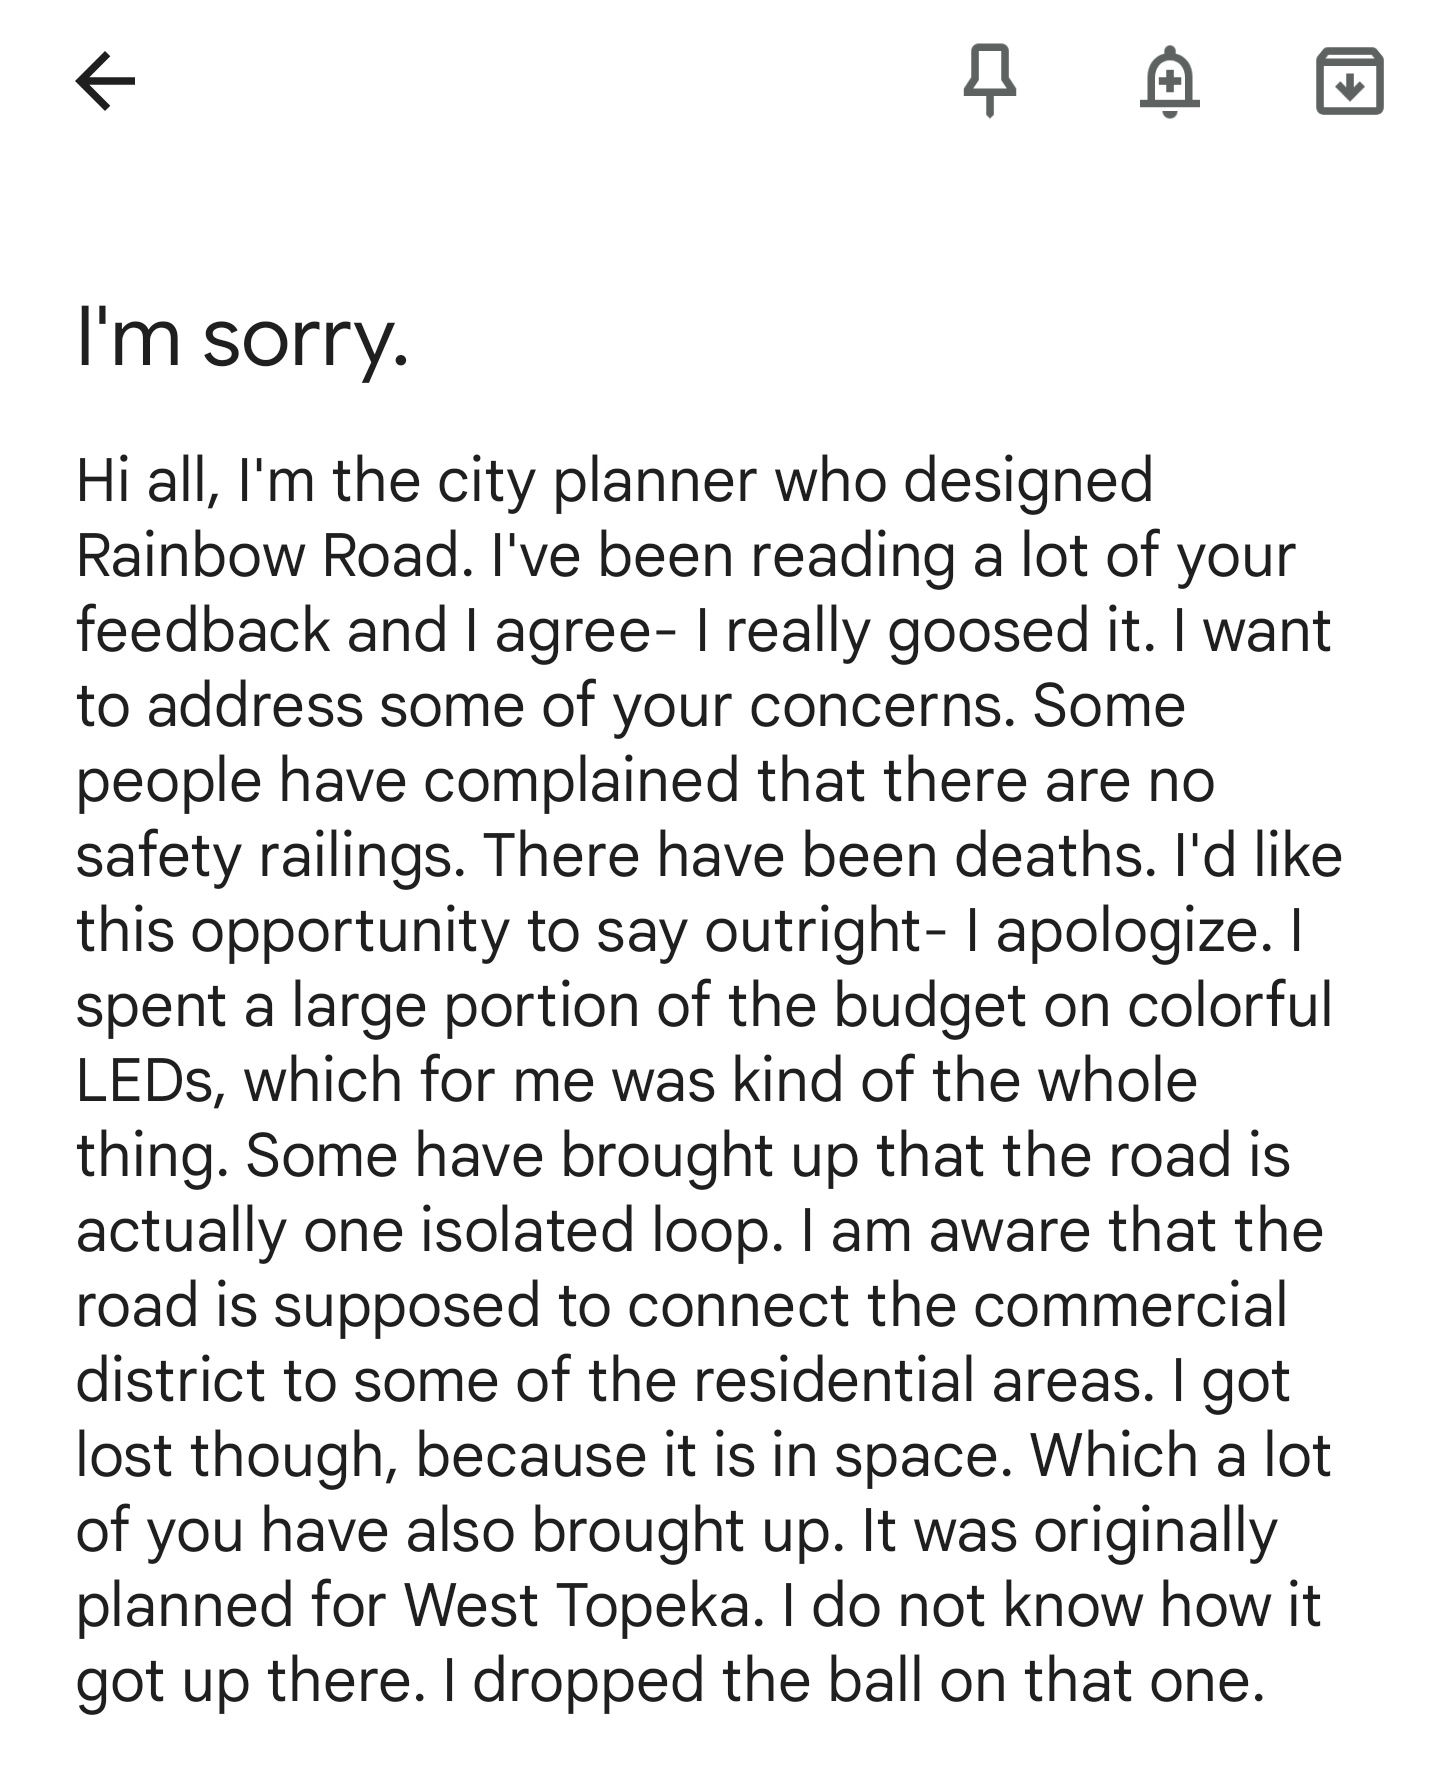
Task: Edit the note title "I'm sorry."
Action: point(243,338)
